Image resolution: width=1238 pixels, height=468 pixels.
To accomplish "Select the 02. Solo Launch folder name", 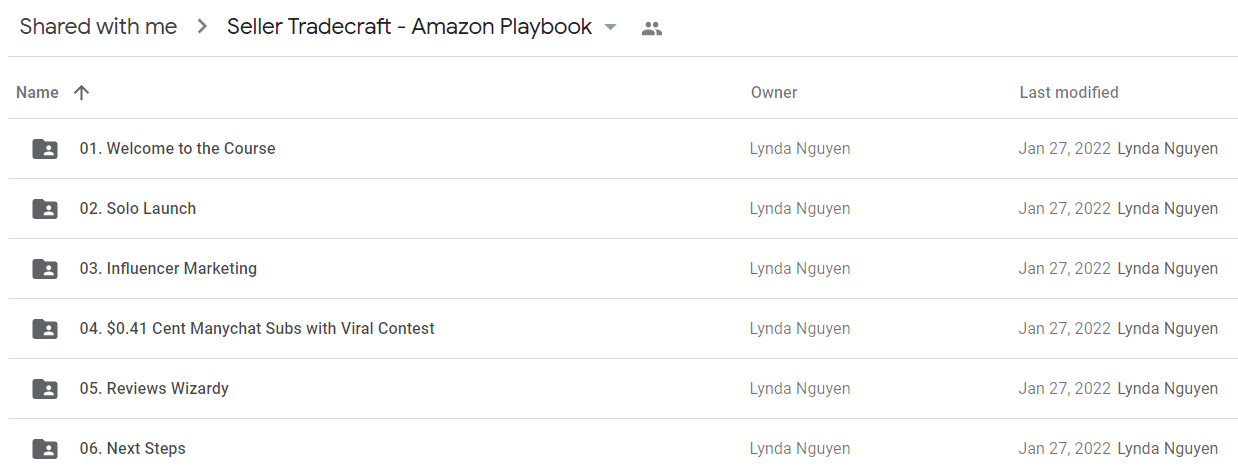I will [138, 208].
